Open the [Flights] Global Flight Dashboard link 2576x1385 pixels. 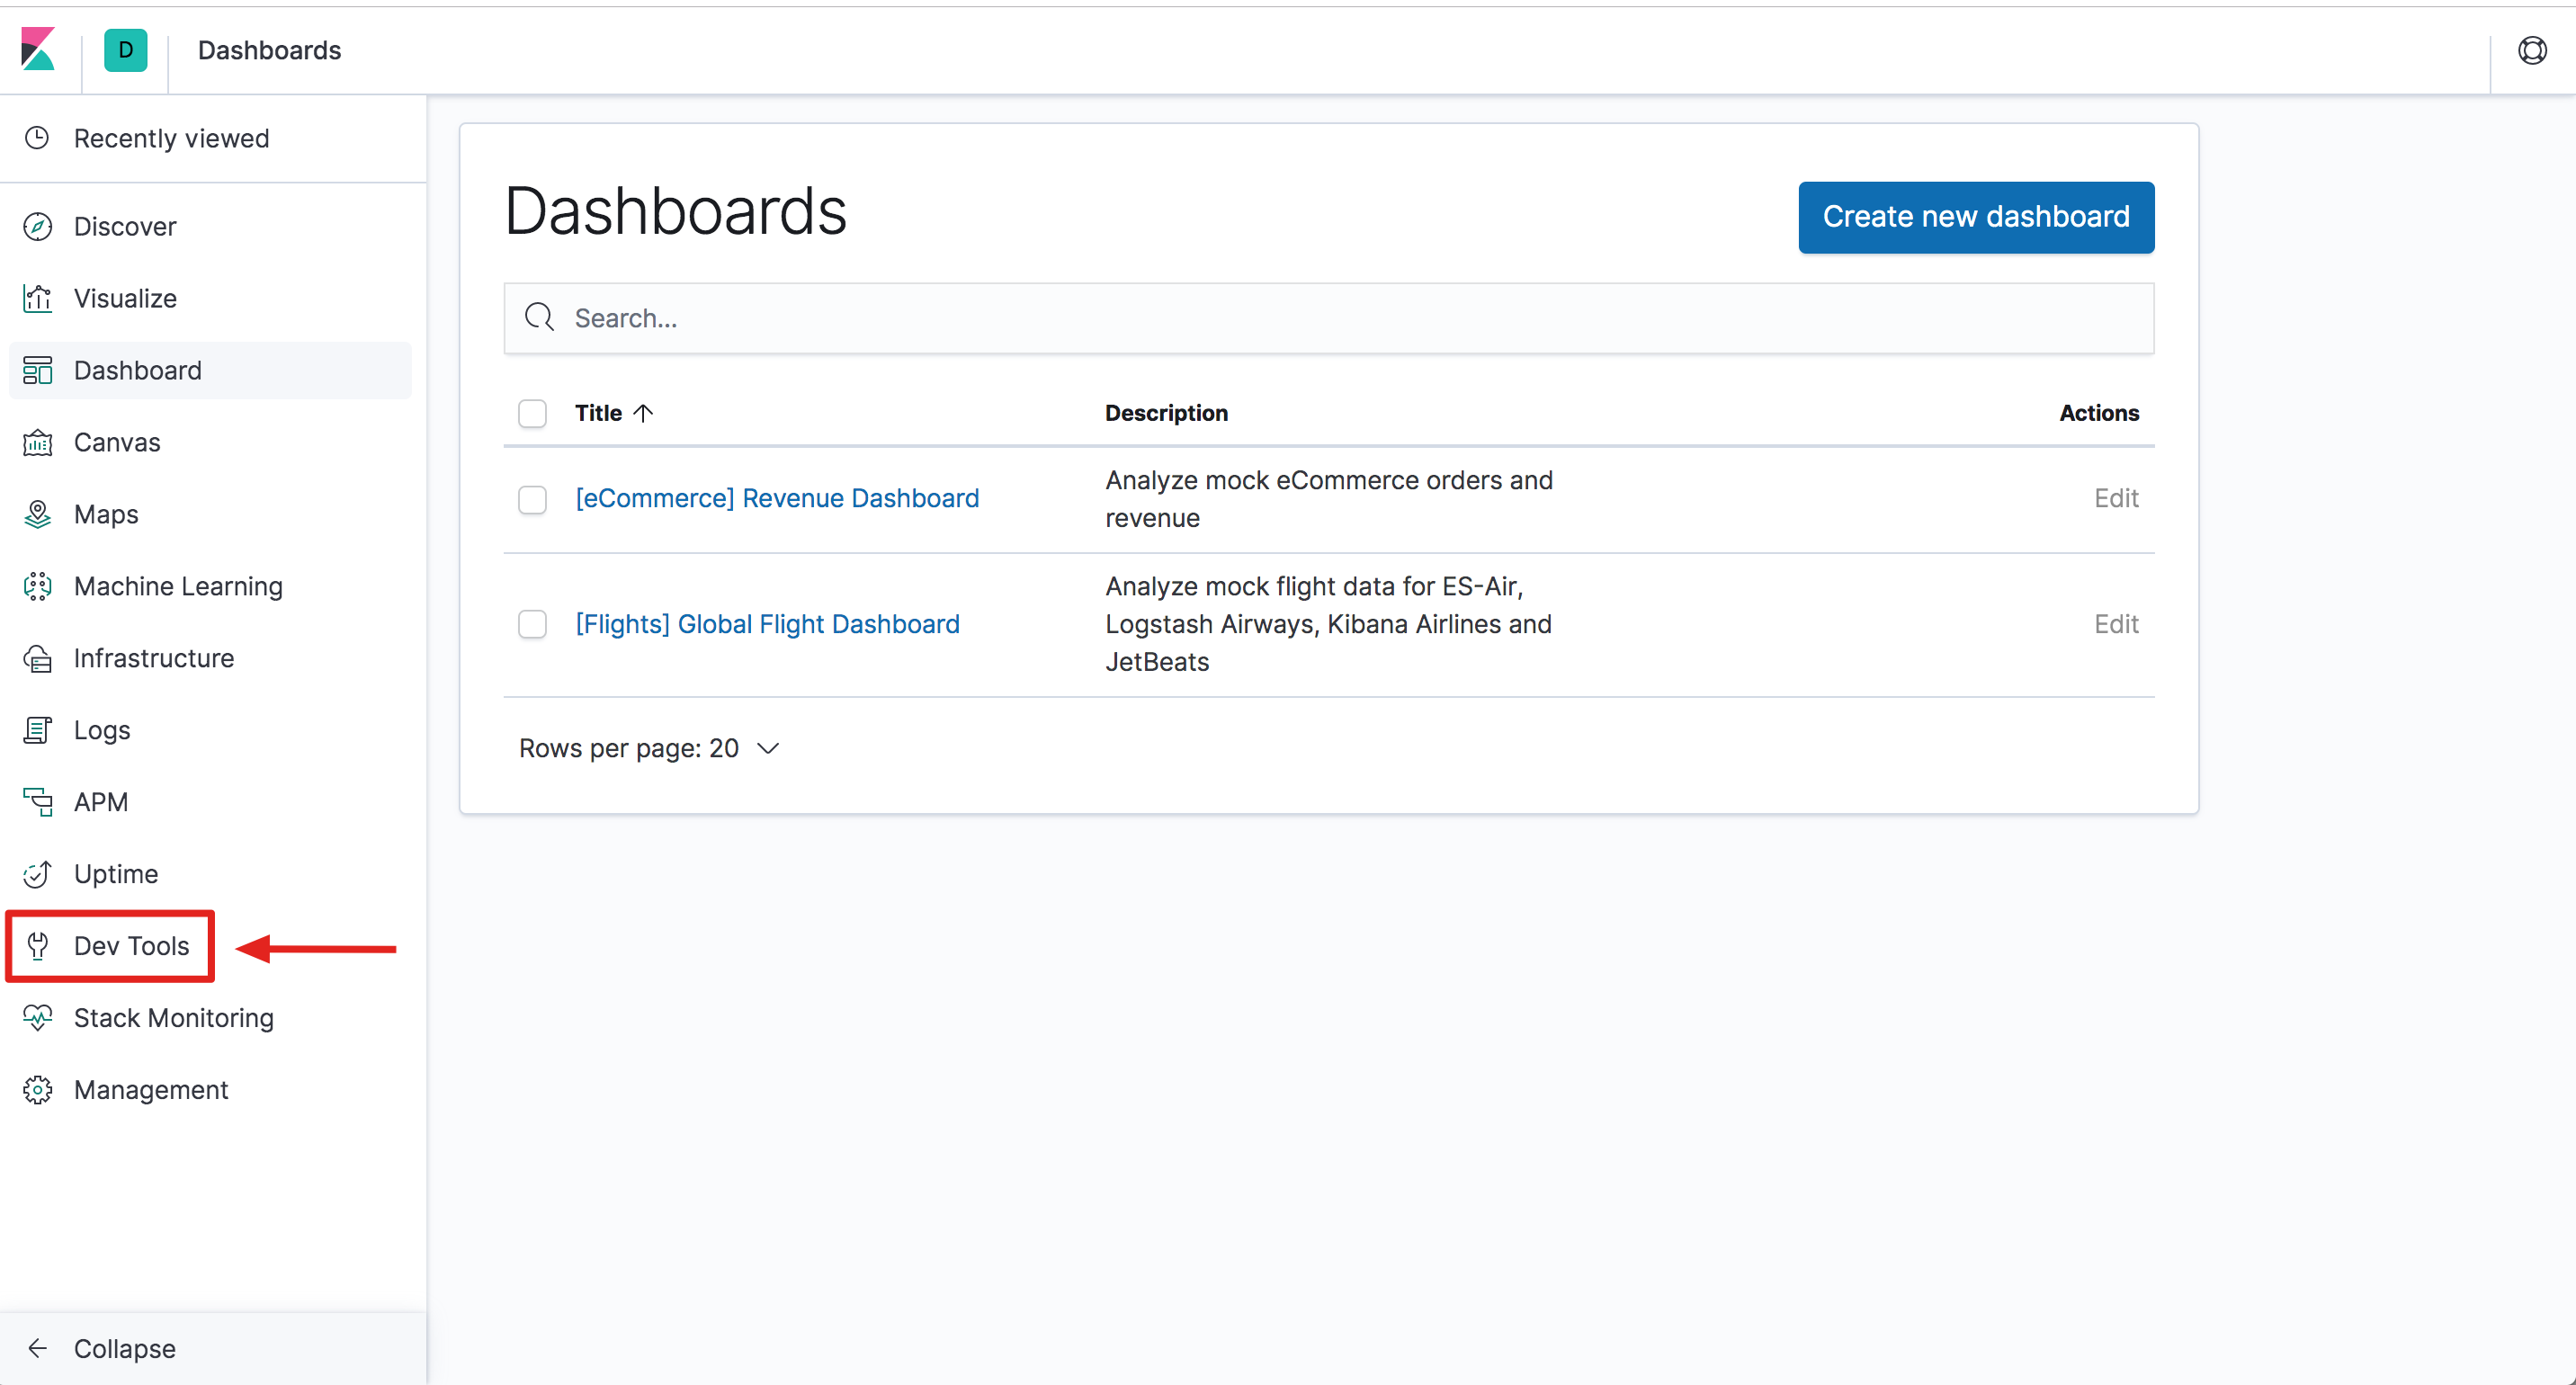pyautogui.click(x=767, y=625)
